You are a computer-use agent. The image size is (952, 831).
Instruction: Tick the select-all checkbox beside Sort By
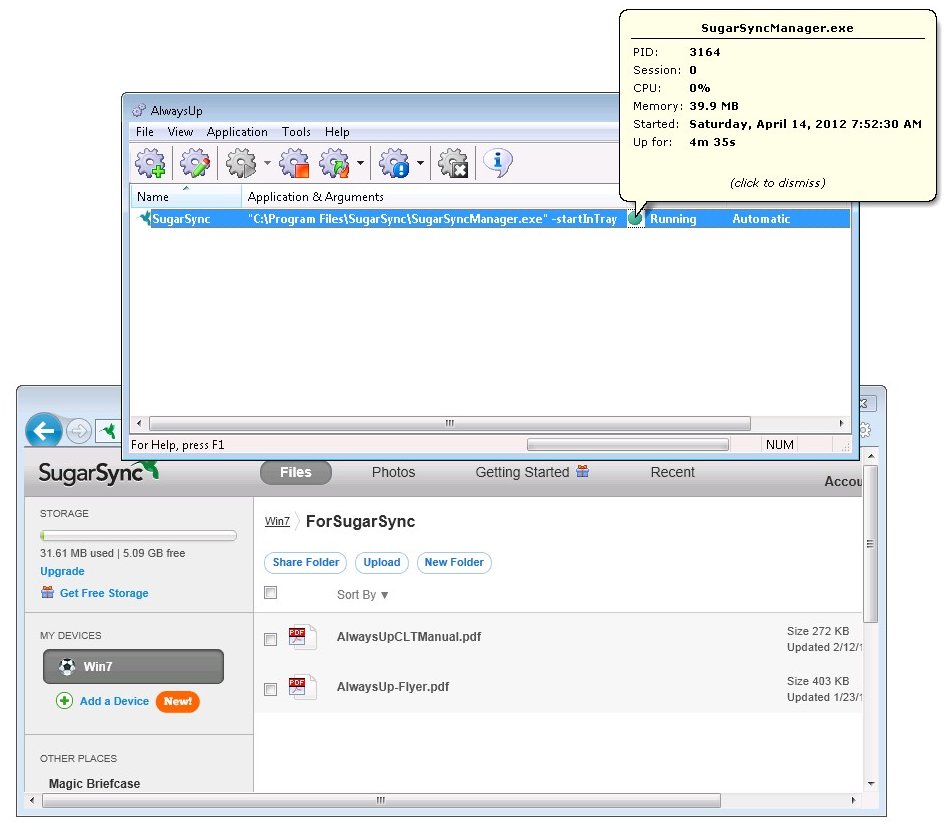pyautogui.click(x=271, y=592)
